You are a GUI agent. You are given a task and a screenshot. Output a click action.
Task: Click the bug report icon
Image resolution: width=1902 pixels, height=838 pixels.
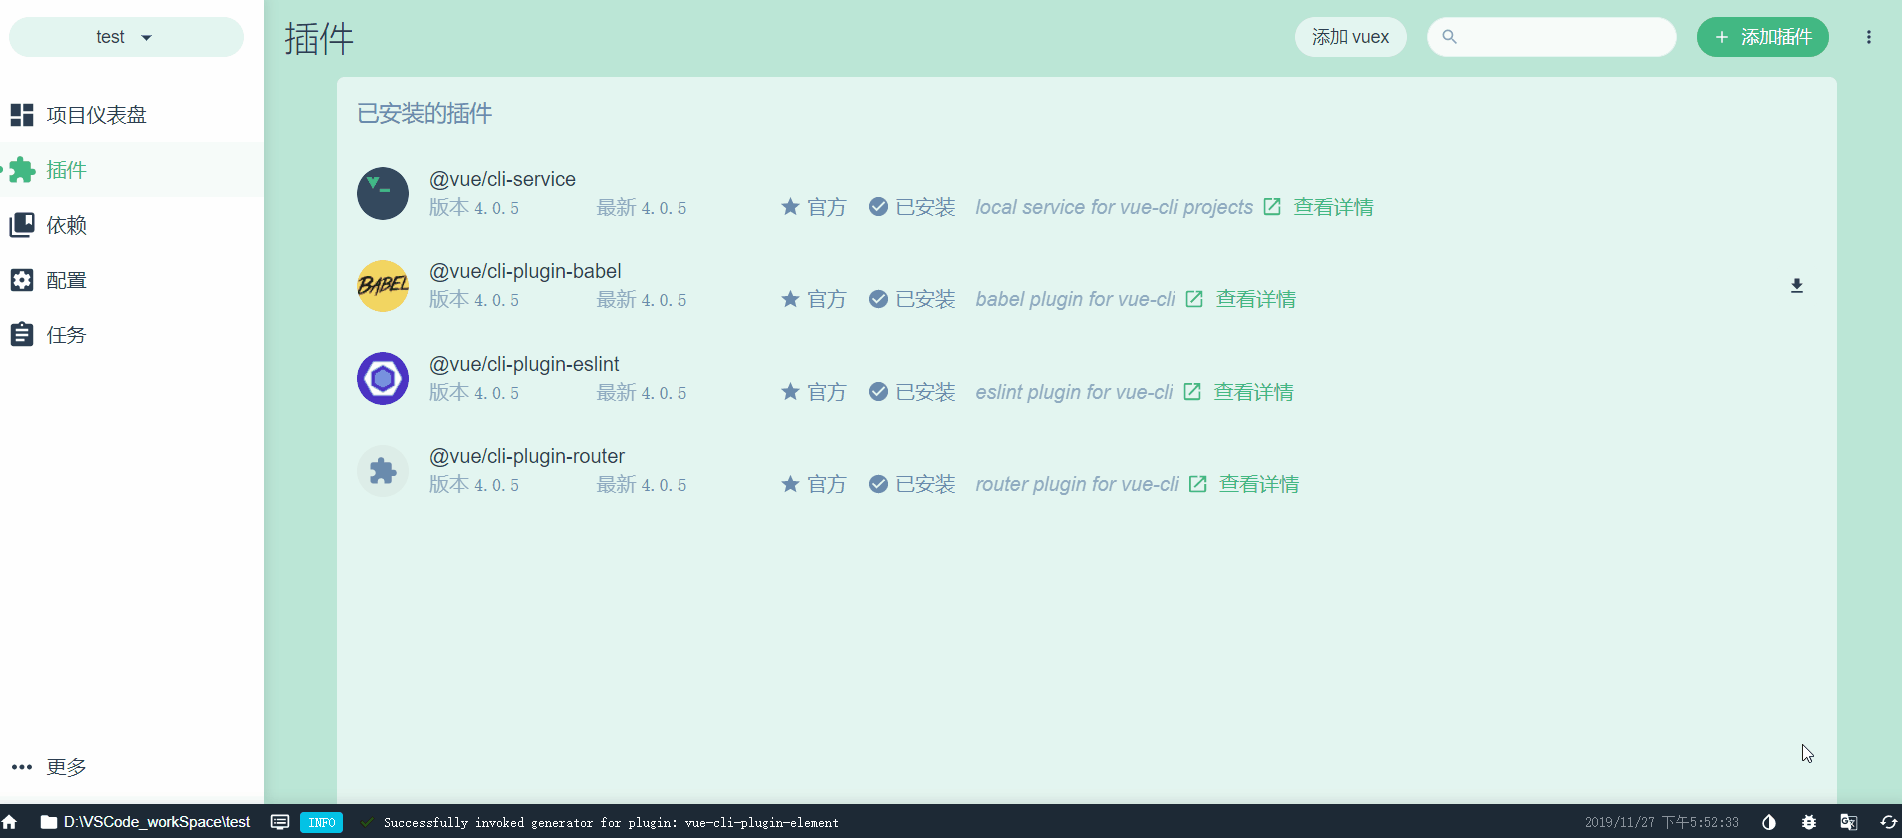1809,822
